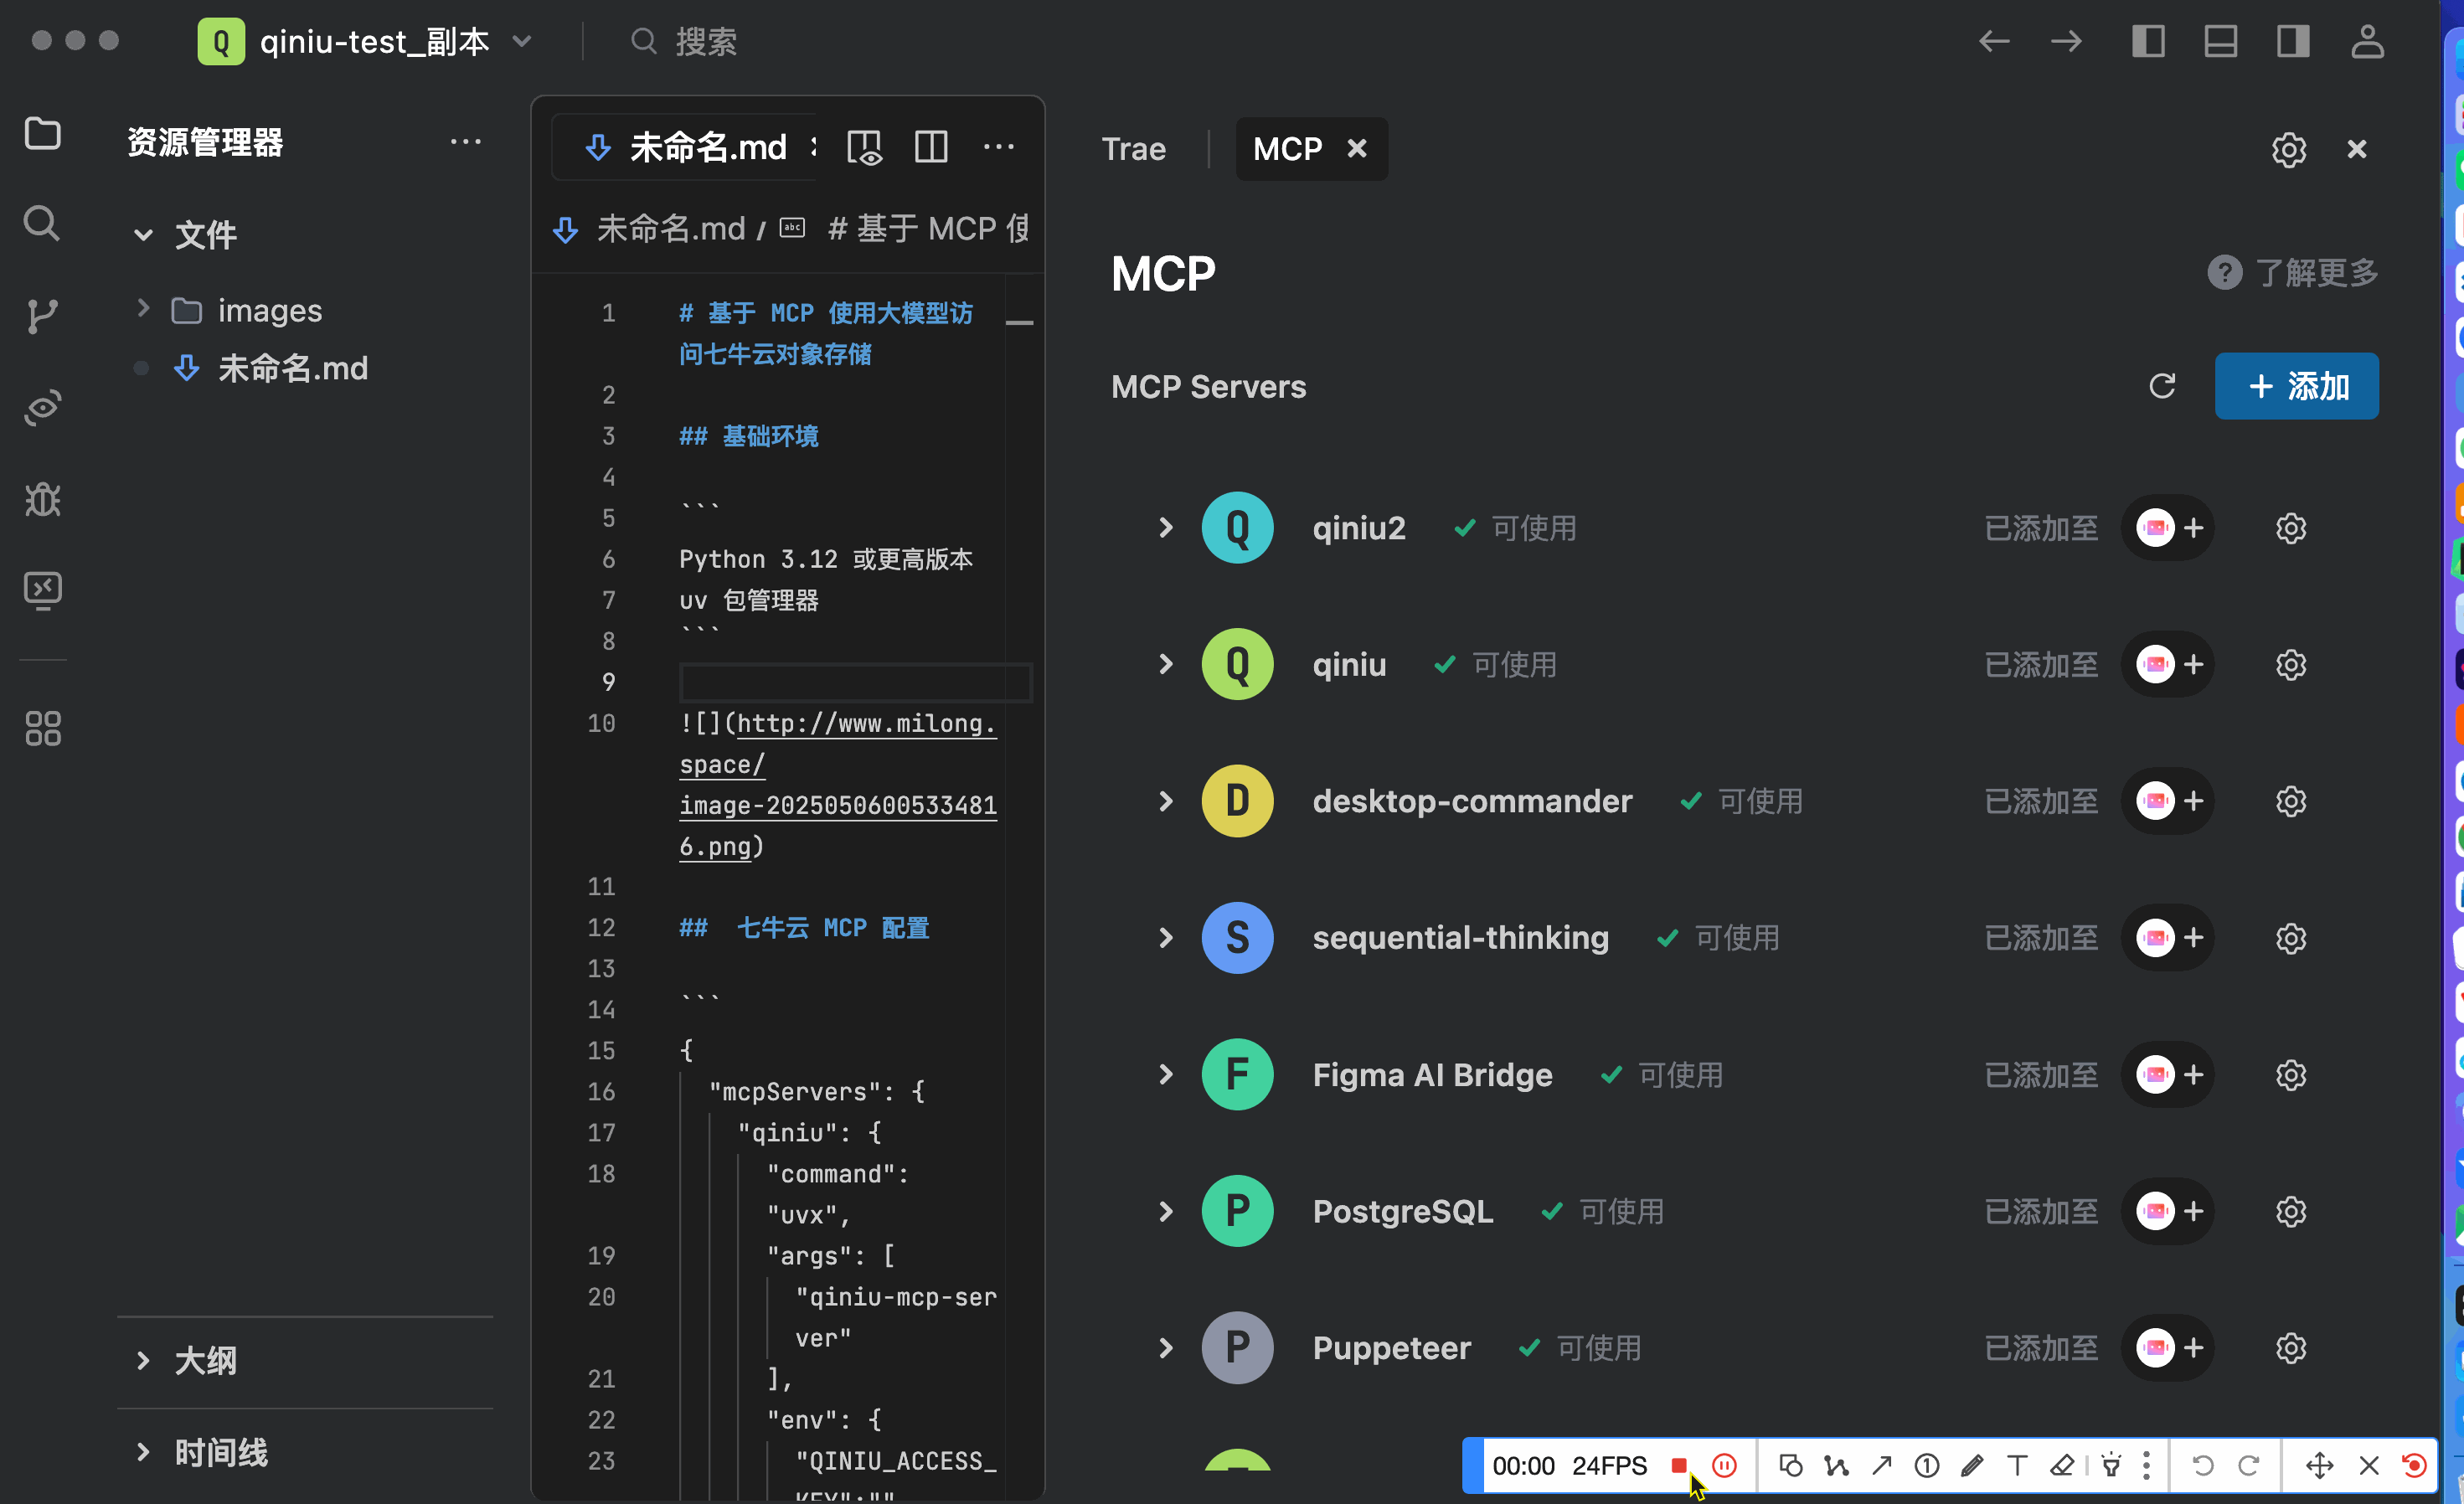
Task: Switch to the Trae tab
Action: pos(1134,148)
